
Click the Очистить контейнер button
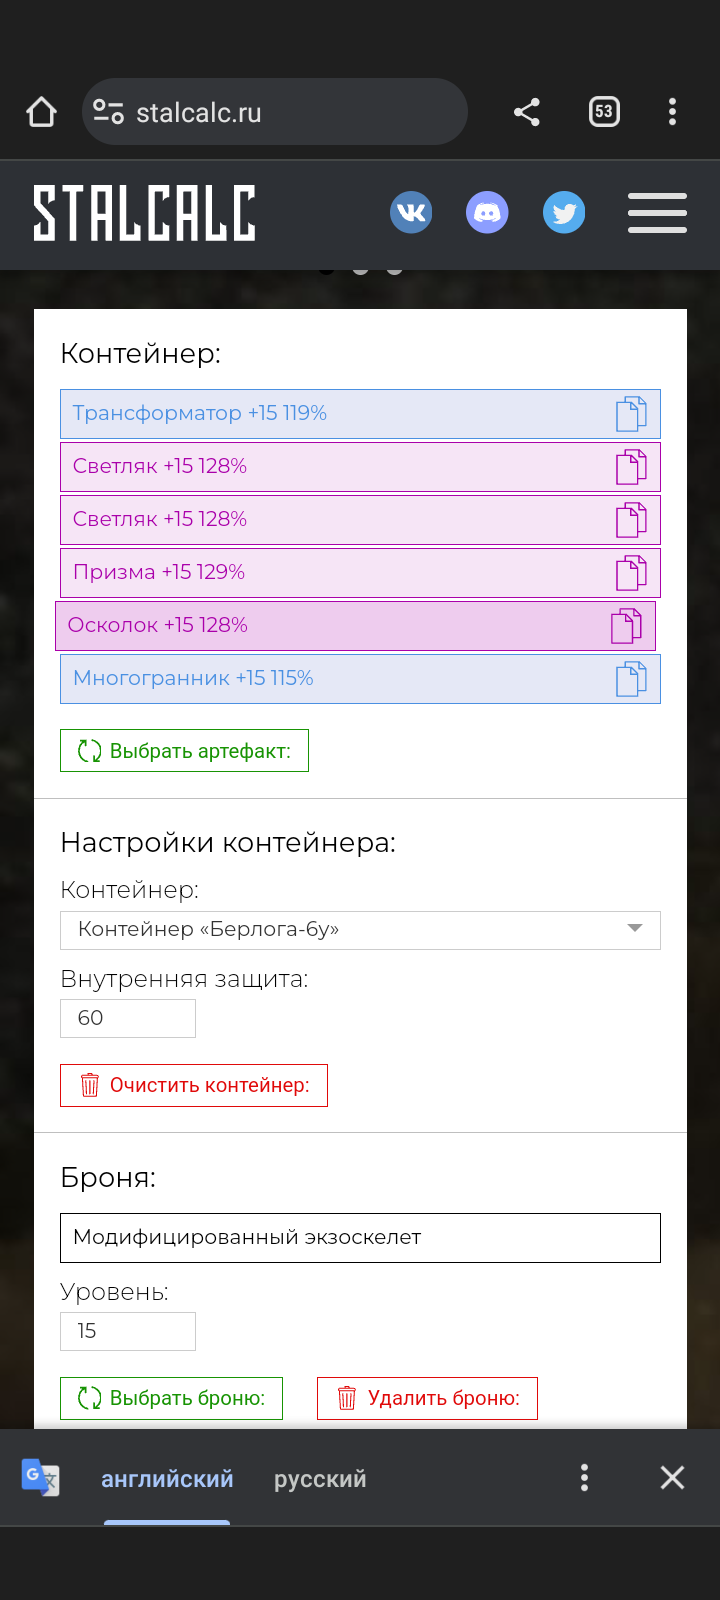tap(194, 1085)
